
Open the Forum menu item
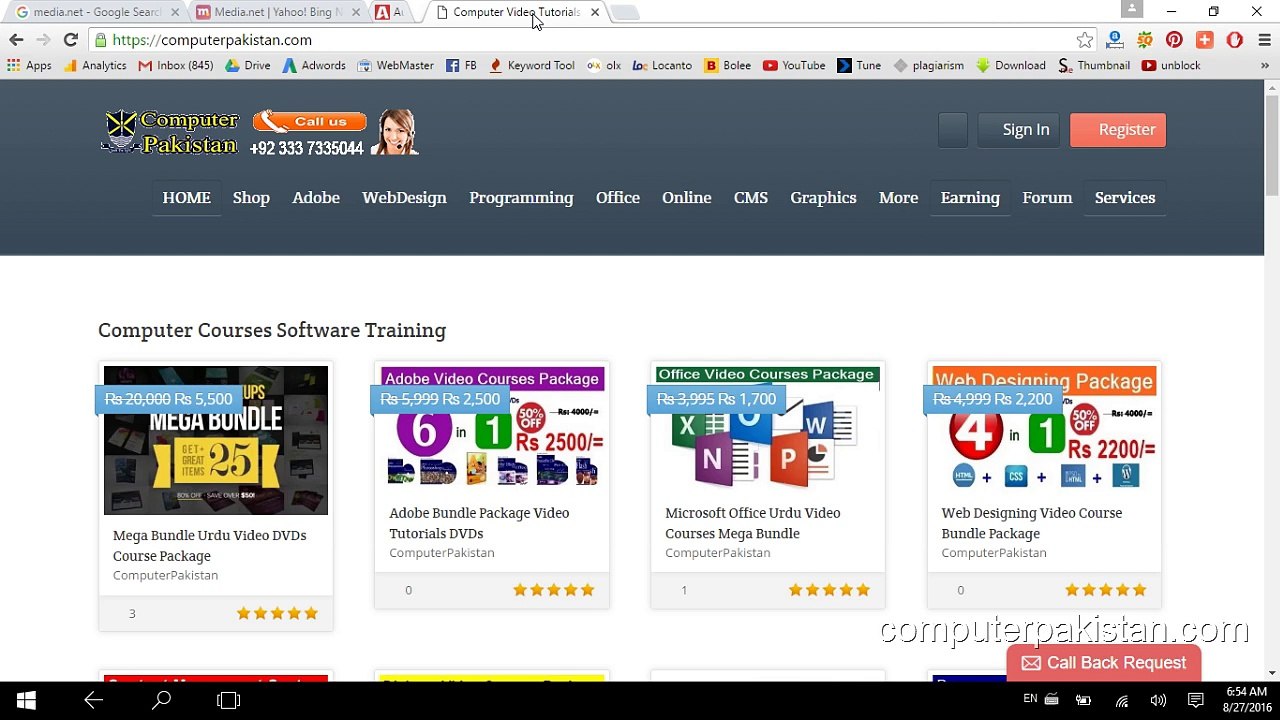(1047, 197)
